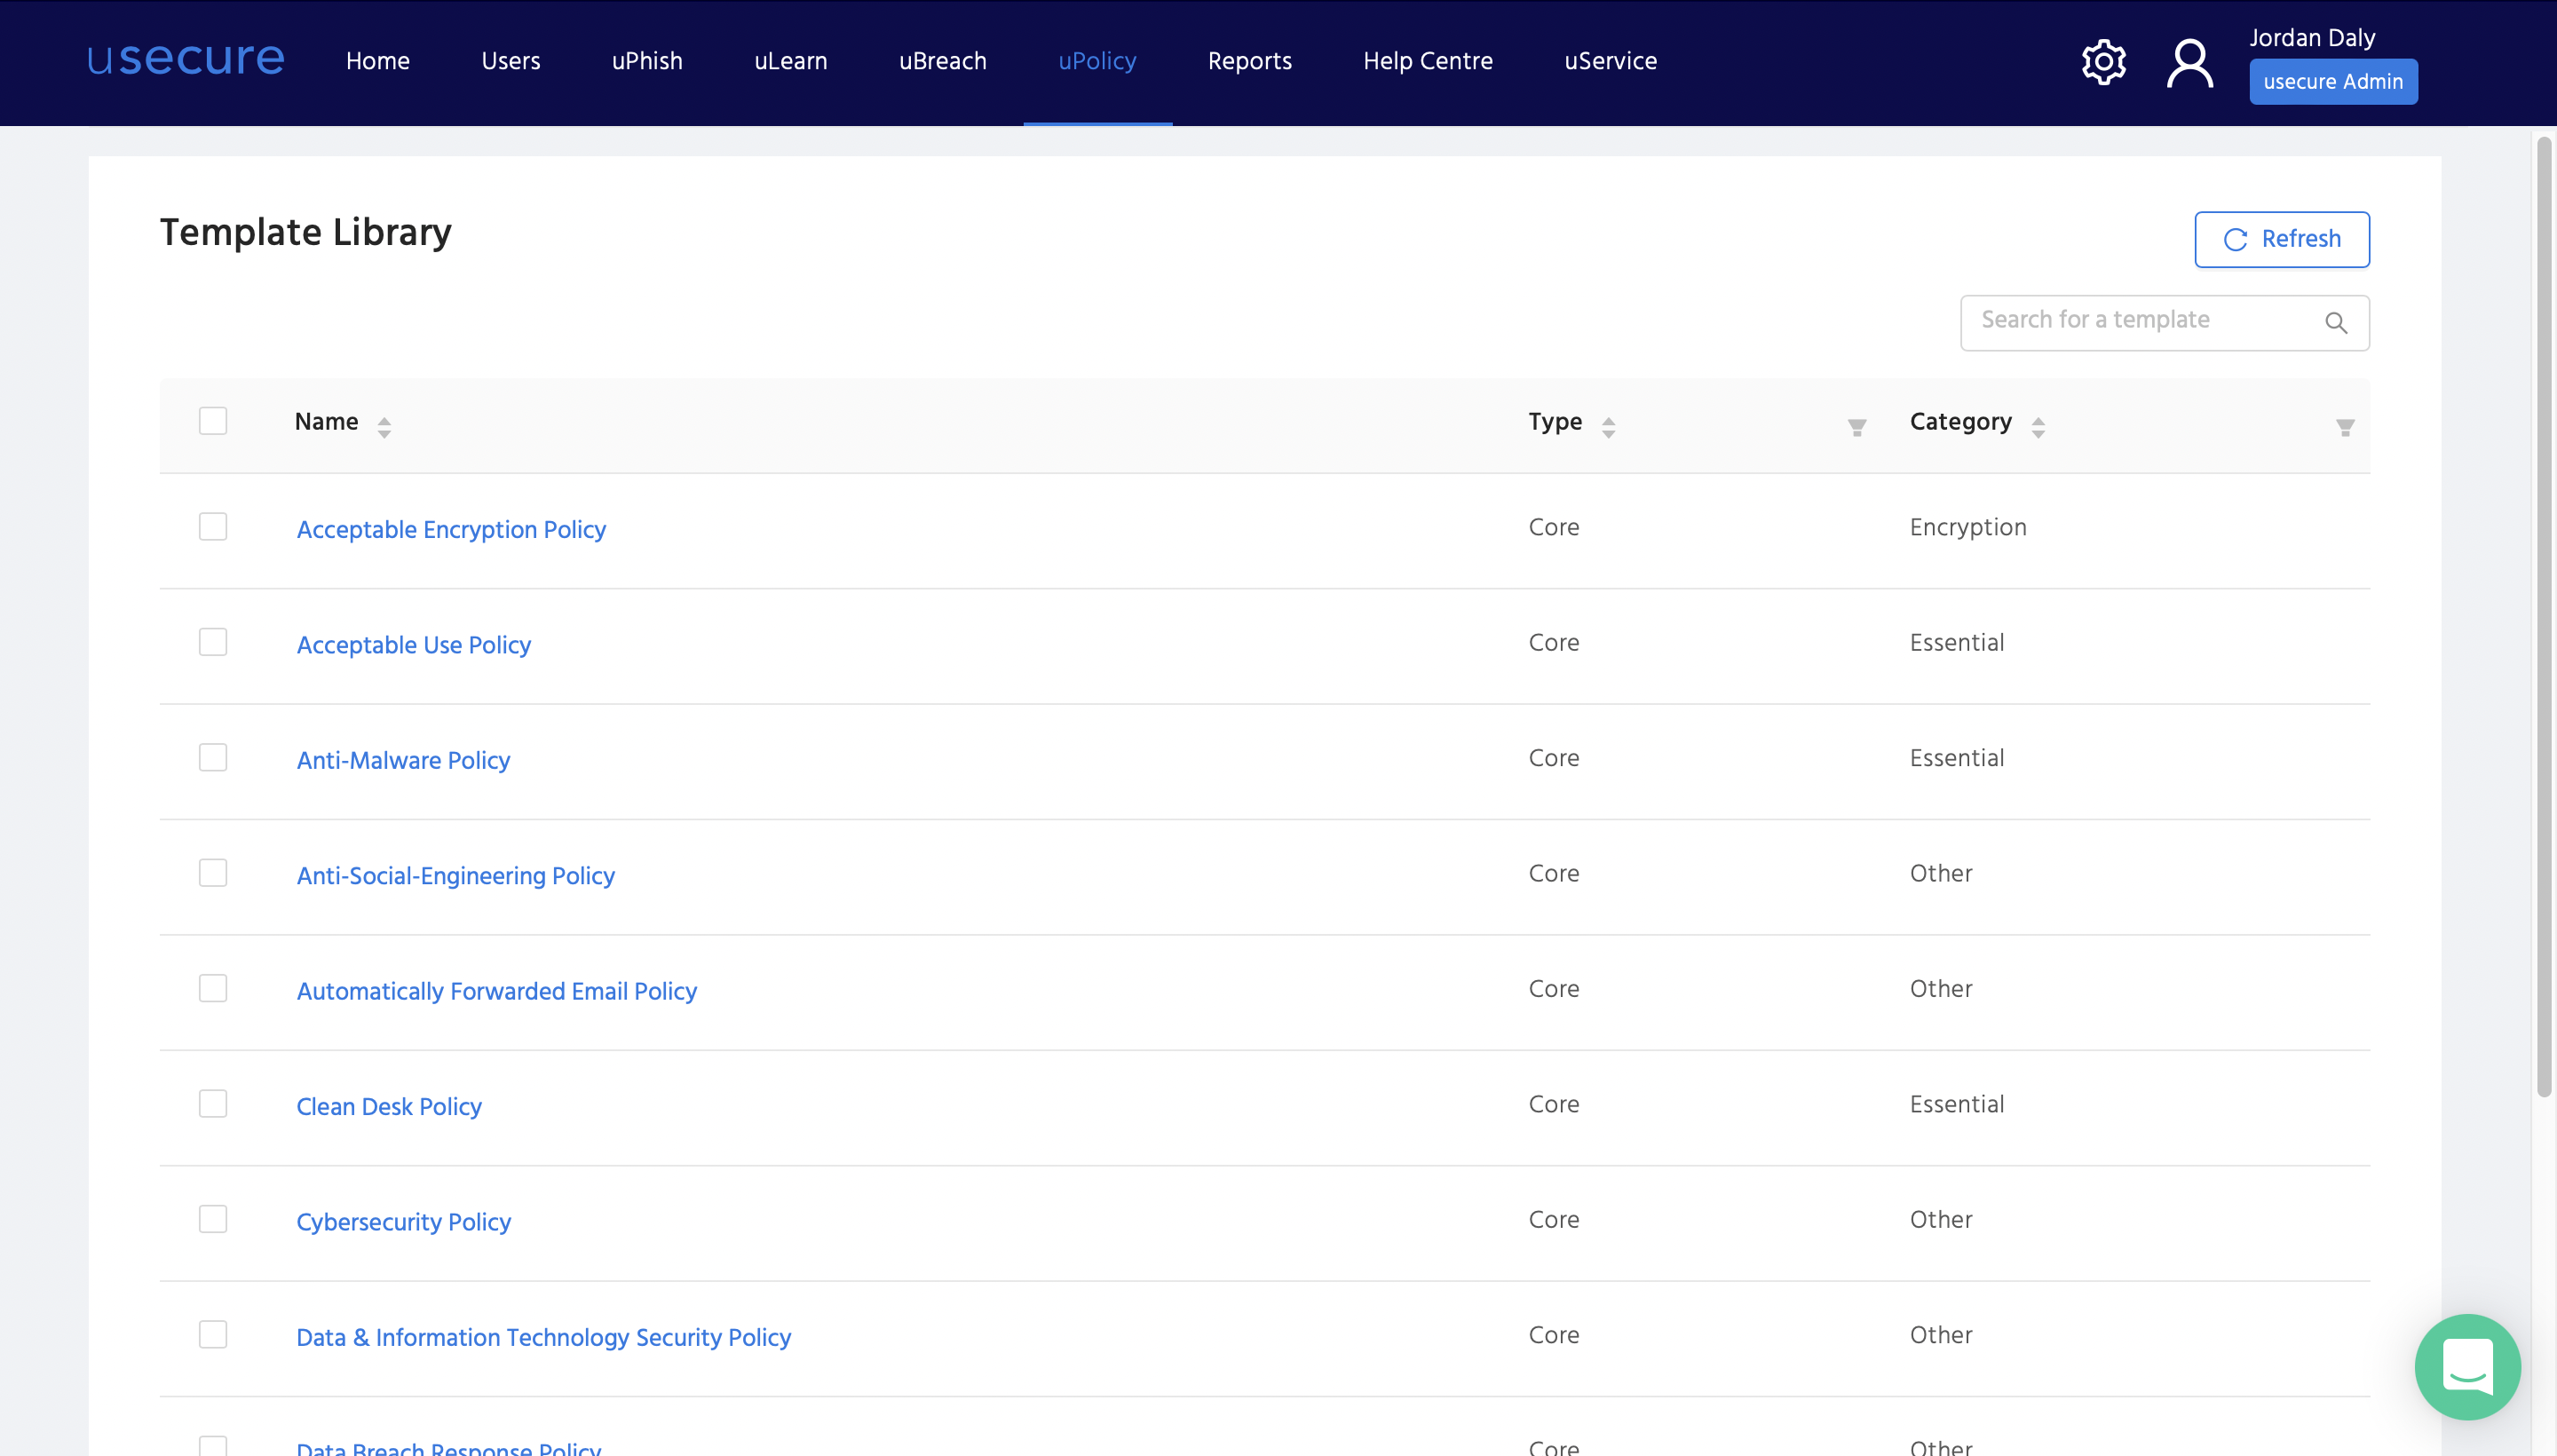The width and height of the screenshot is (2557, 1456).
Task: Check the select-all checkbox in header
Action: tap(212, 420)
